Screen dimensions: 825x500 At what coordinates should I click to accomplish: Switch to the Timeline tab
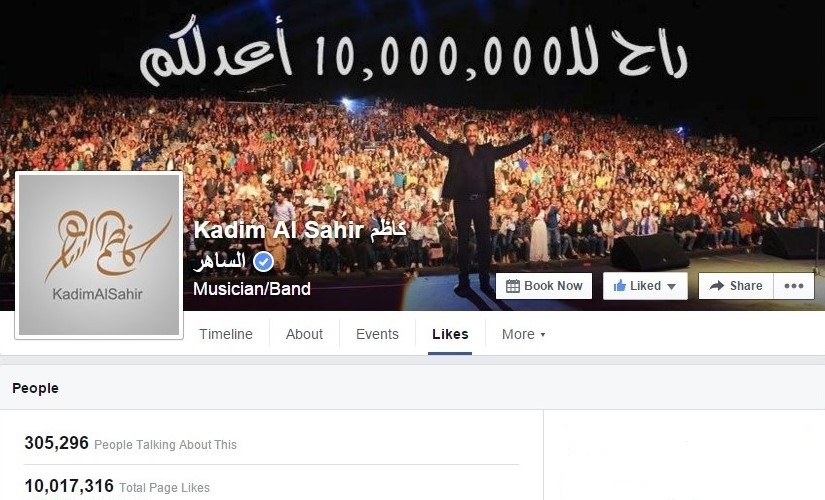pyautogui.click(x=226, y=334)
